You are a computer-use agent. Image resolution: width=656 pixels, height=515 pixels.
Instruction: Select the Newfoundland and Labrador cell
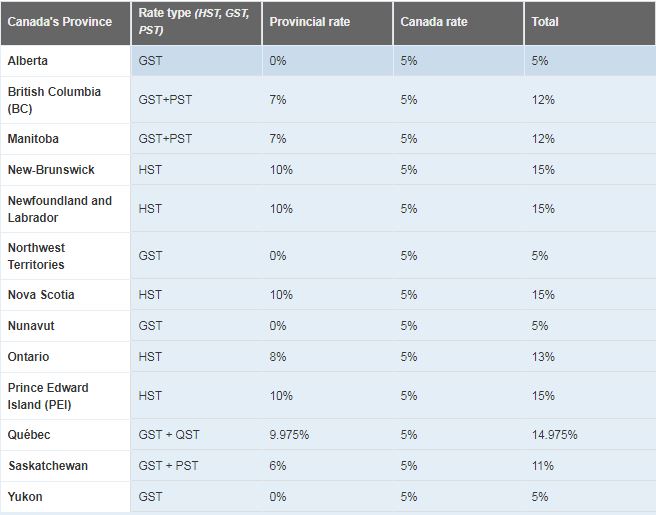coord(59,209)
